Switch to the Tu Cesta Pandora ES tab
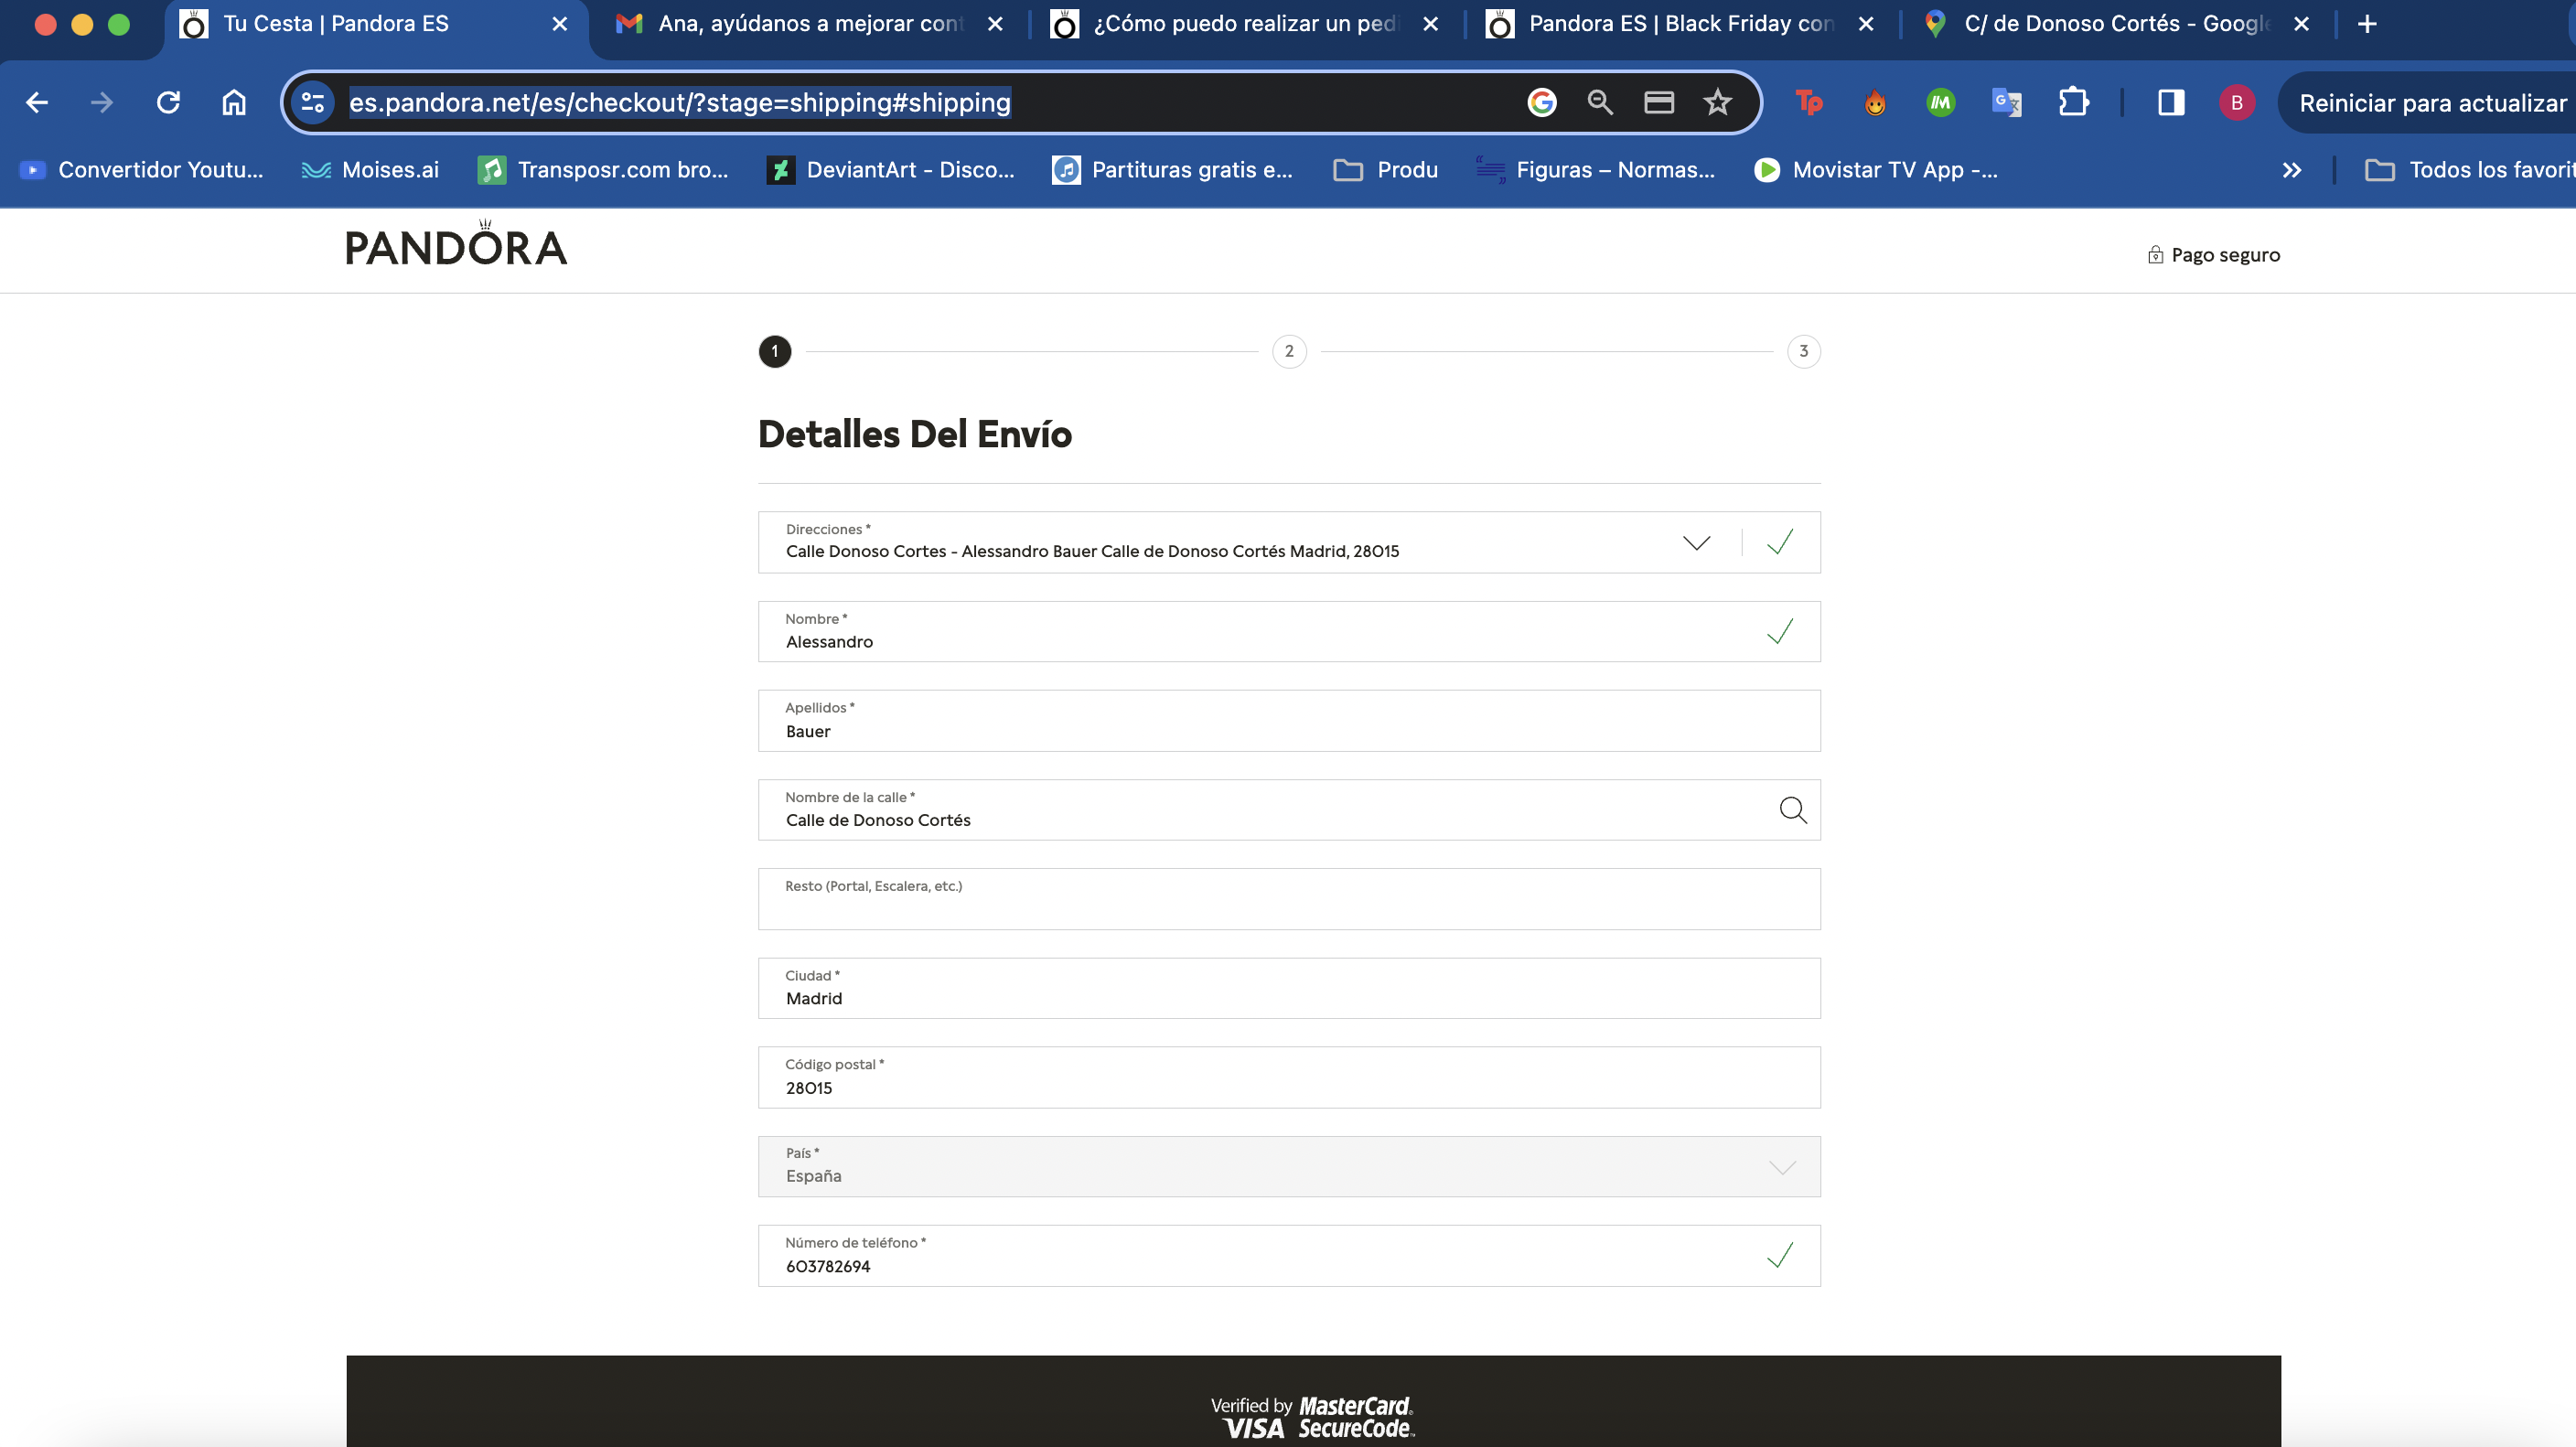 click(x=375, y=24)
